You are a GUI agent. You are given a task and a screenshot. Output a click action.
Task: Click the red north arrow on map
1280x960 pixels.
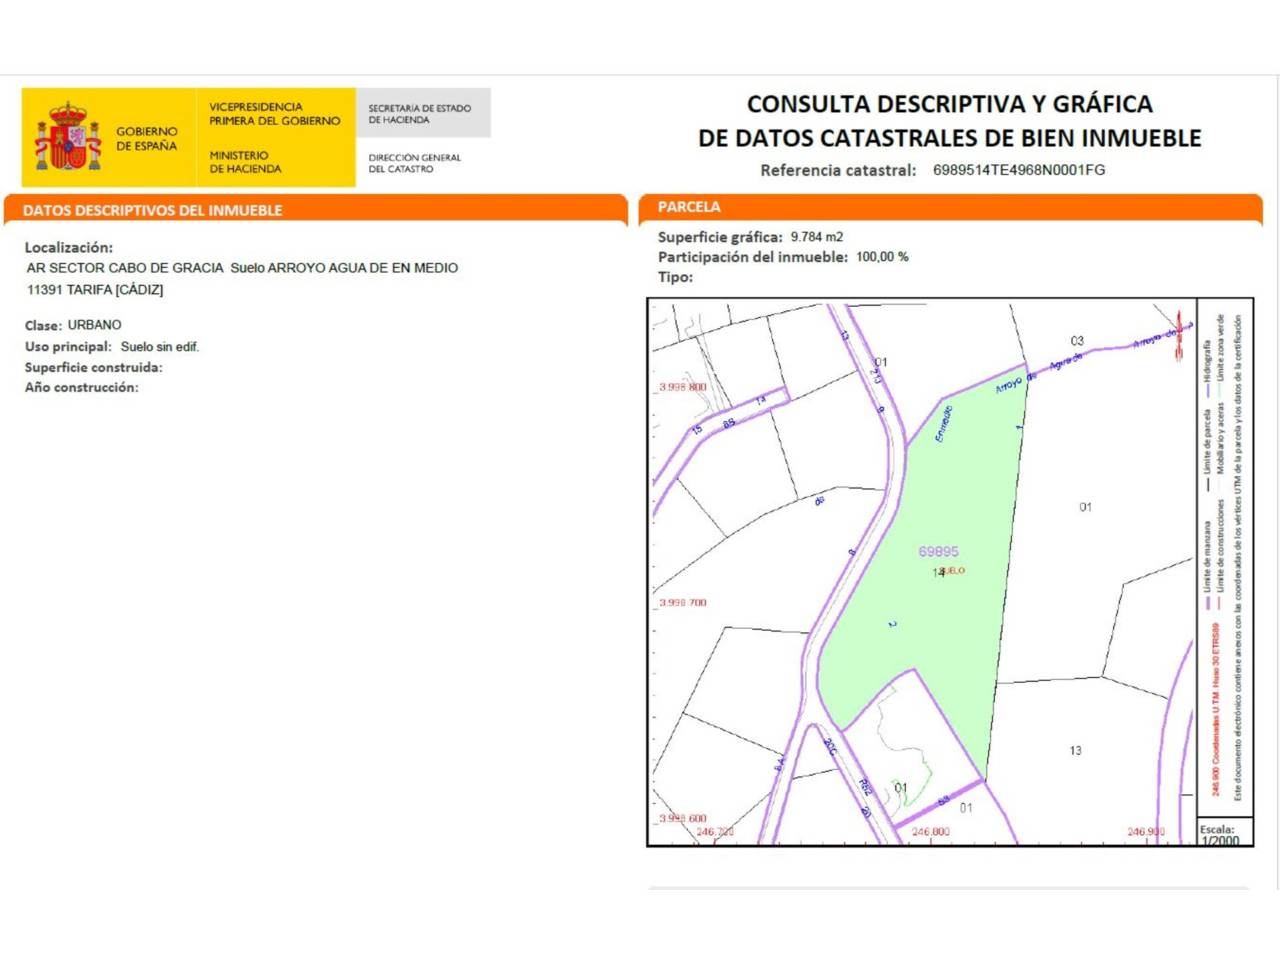pyautogui.click(x=1180, y=335)
